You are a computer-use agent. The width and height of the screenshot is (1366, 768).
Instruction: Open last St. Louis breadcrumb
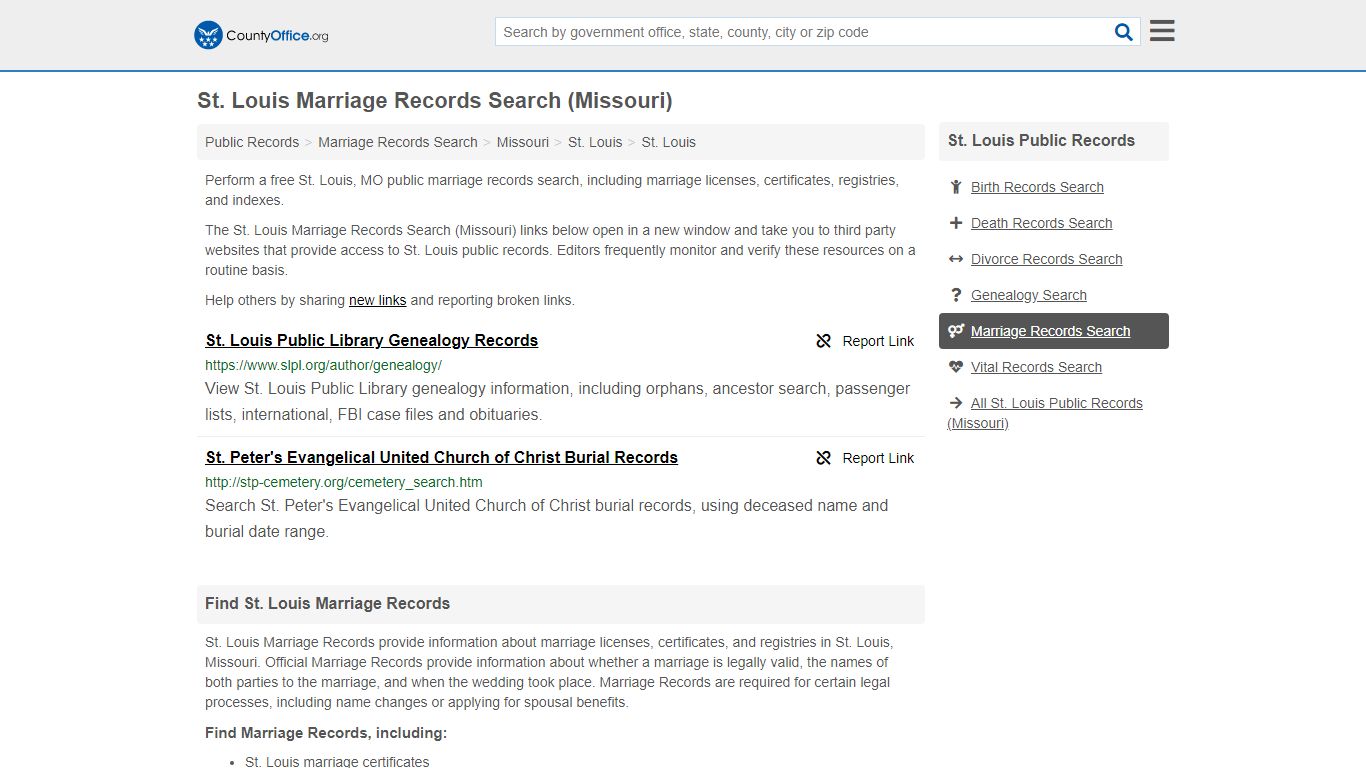coord(669,142)
